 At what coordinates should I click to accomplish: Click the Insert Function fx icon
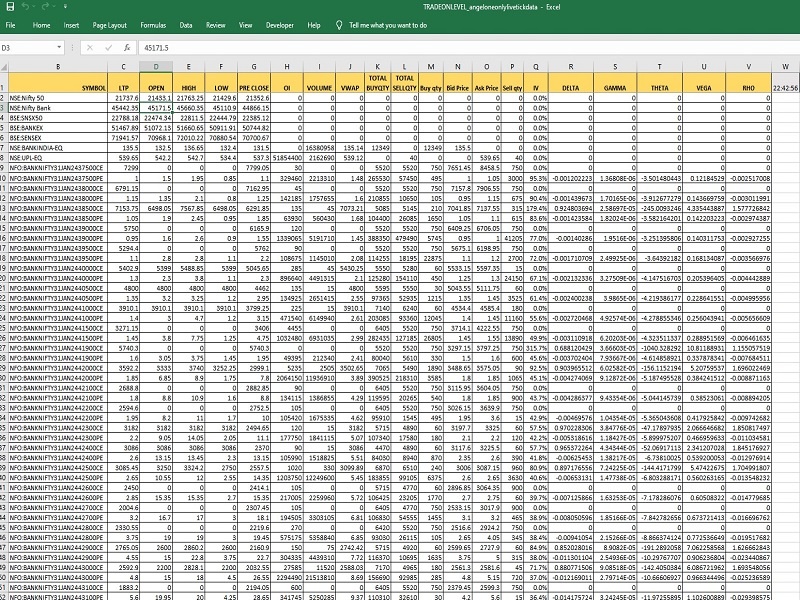tap(127, 47)
